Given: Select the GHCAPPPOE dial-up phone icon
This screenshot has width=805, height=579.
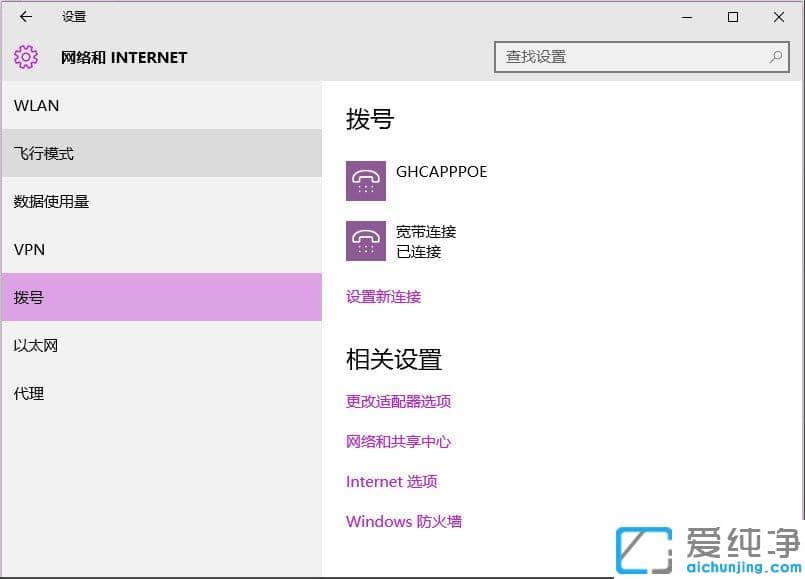Looking at the screenshot, I should (366, 181).
